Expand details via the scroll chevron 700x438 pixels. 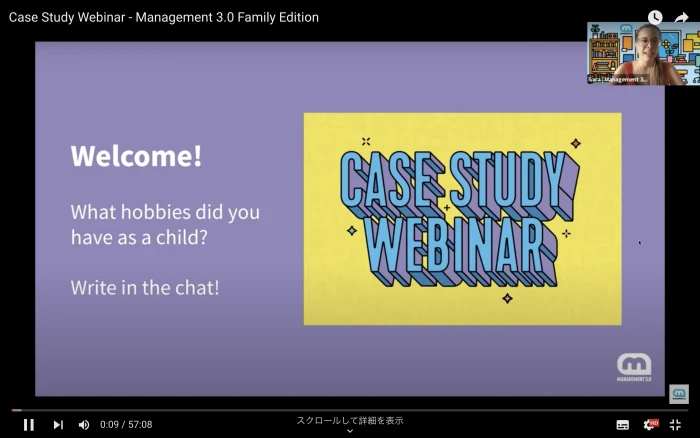click(x=350, y=432)
